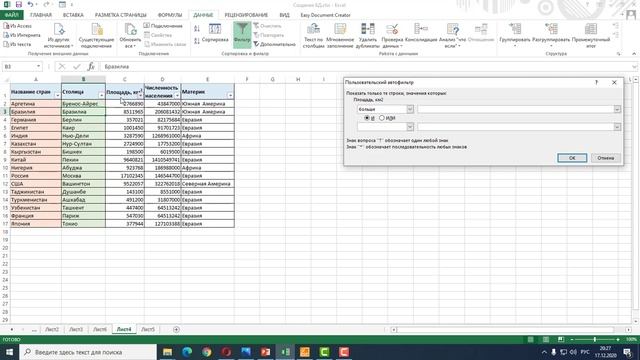This screenshot has height=360, width=640.
Task: Open the ФАЙЛ tab
Action: tap(11, 15)
